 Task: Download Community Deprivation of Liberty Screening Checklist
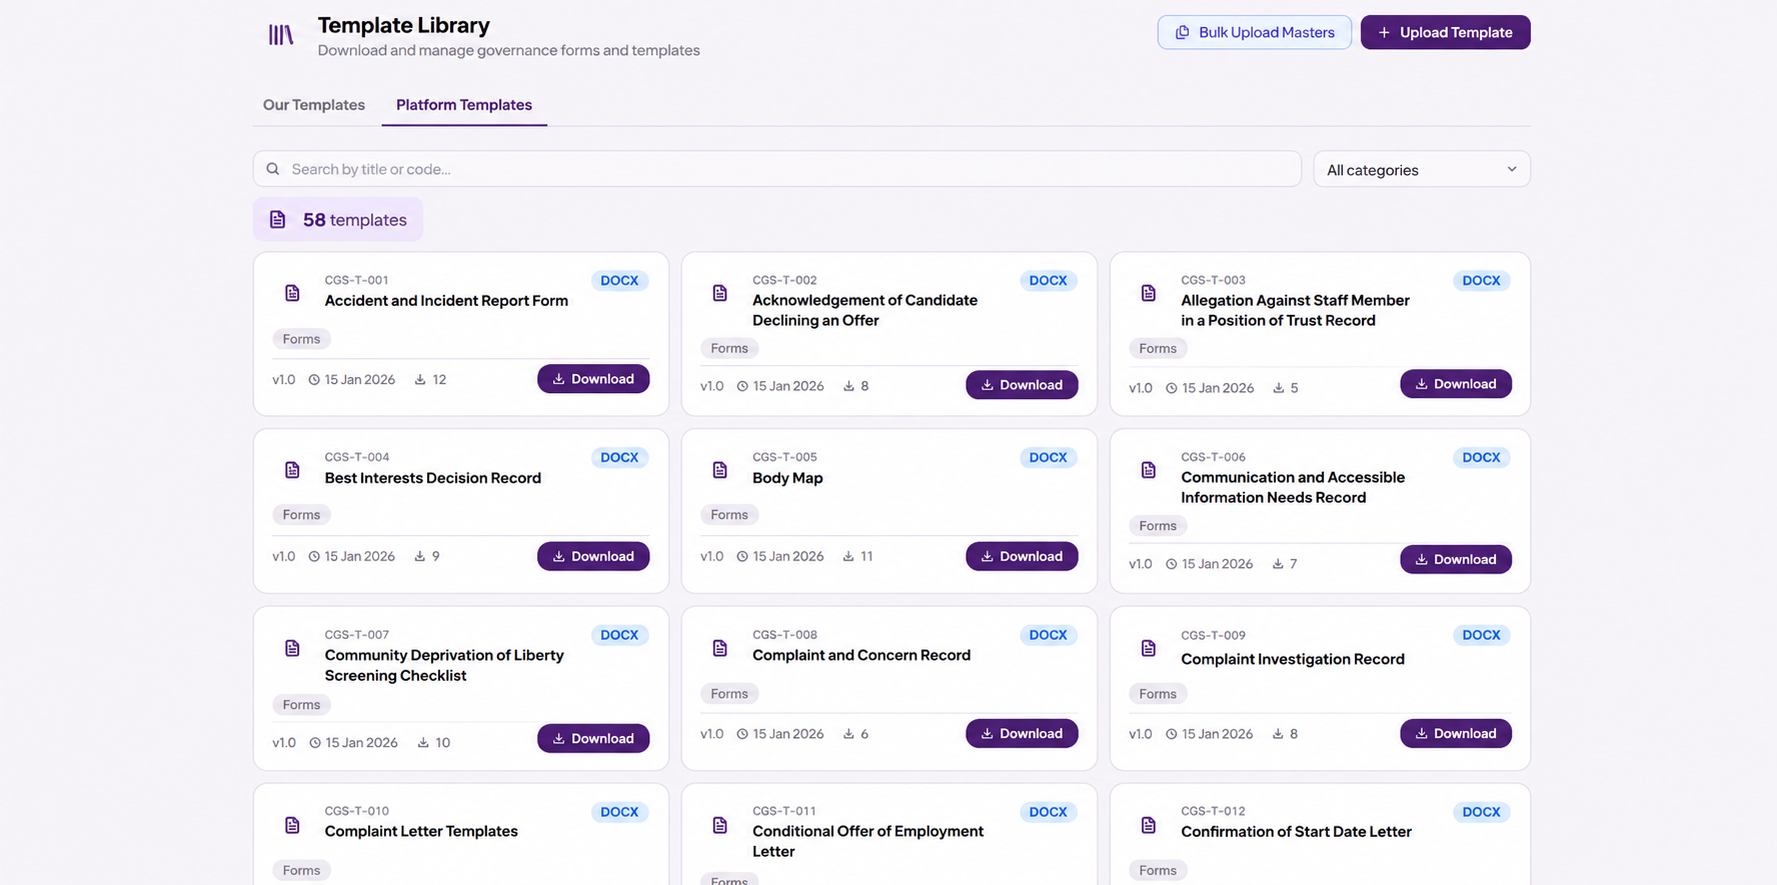(593, 738)
